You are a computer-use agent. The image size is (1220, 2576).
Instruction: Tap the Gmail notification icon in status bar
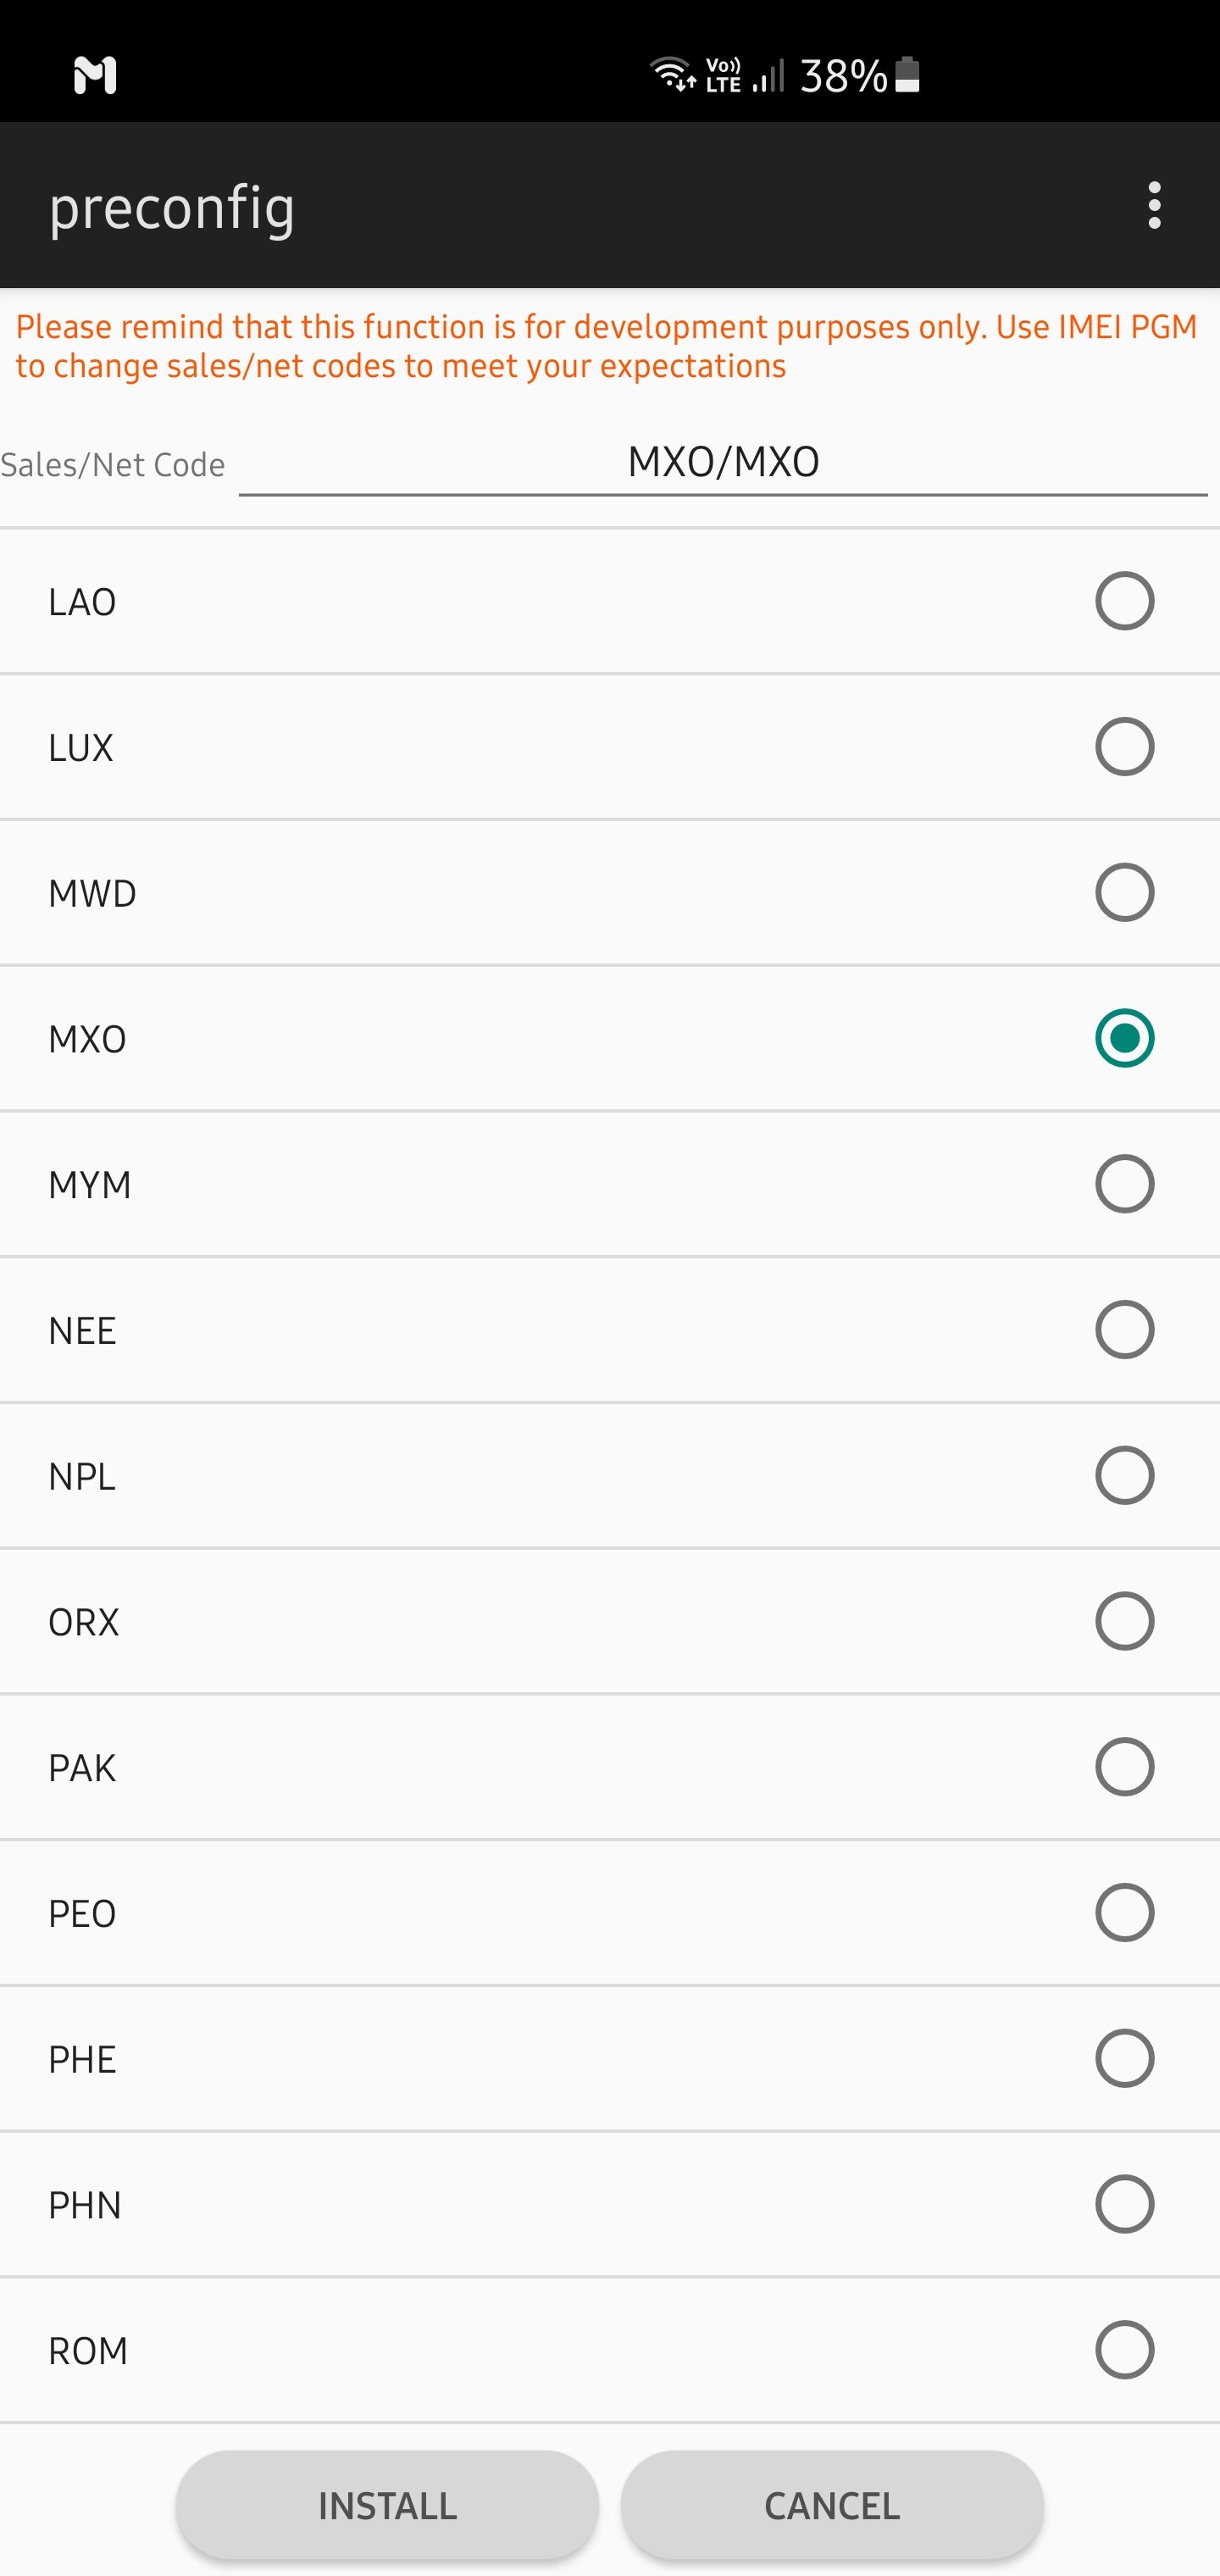pos(95,75)
